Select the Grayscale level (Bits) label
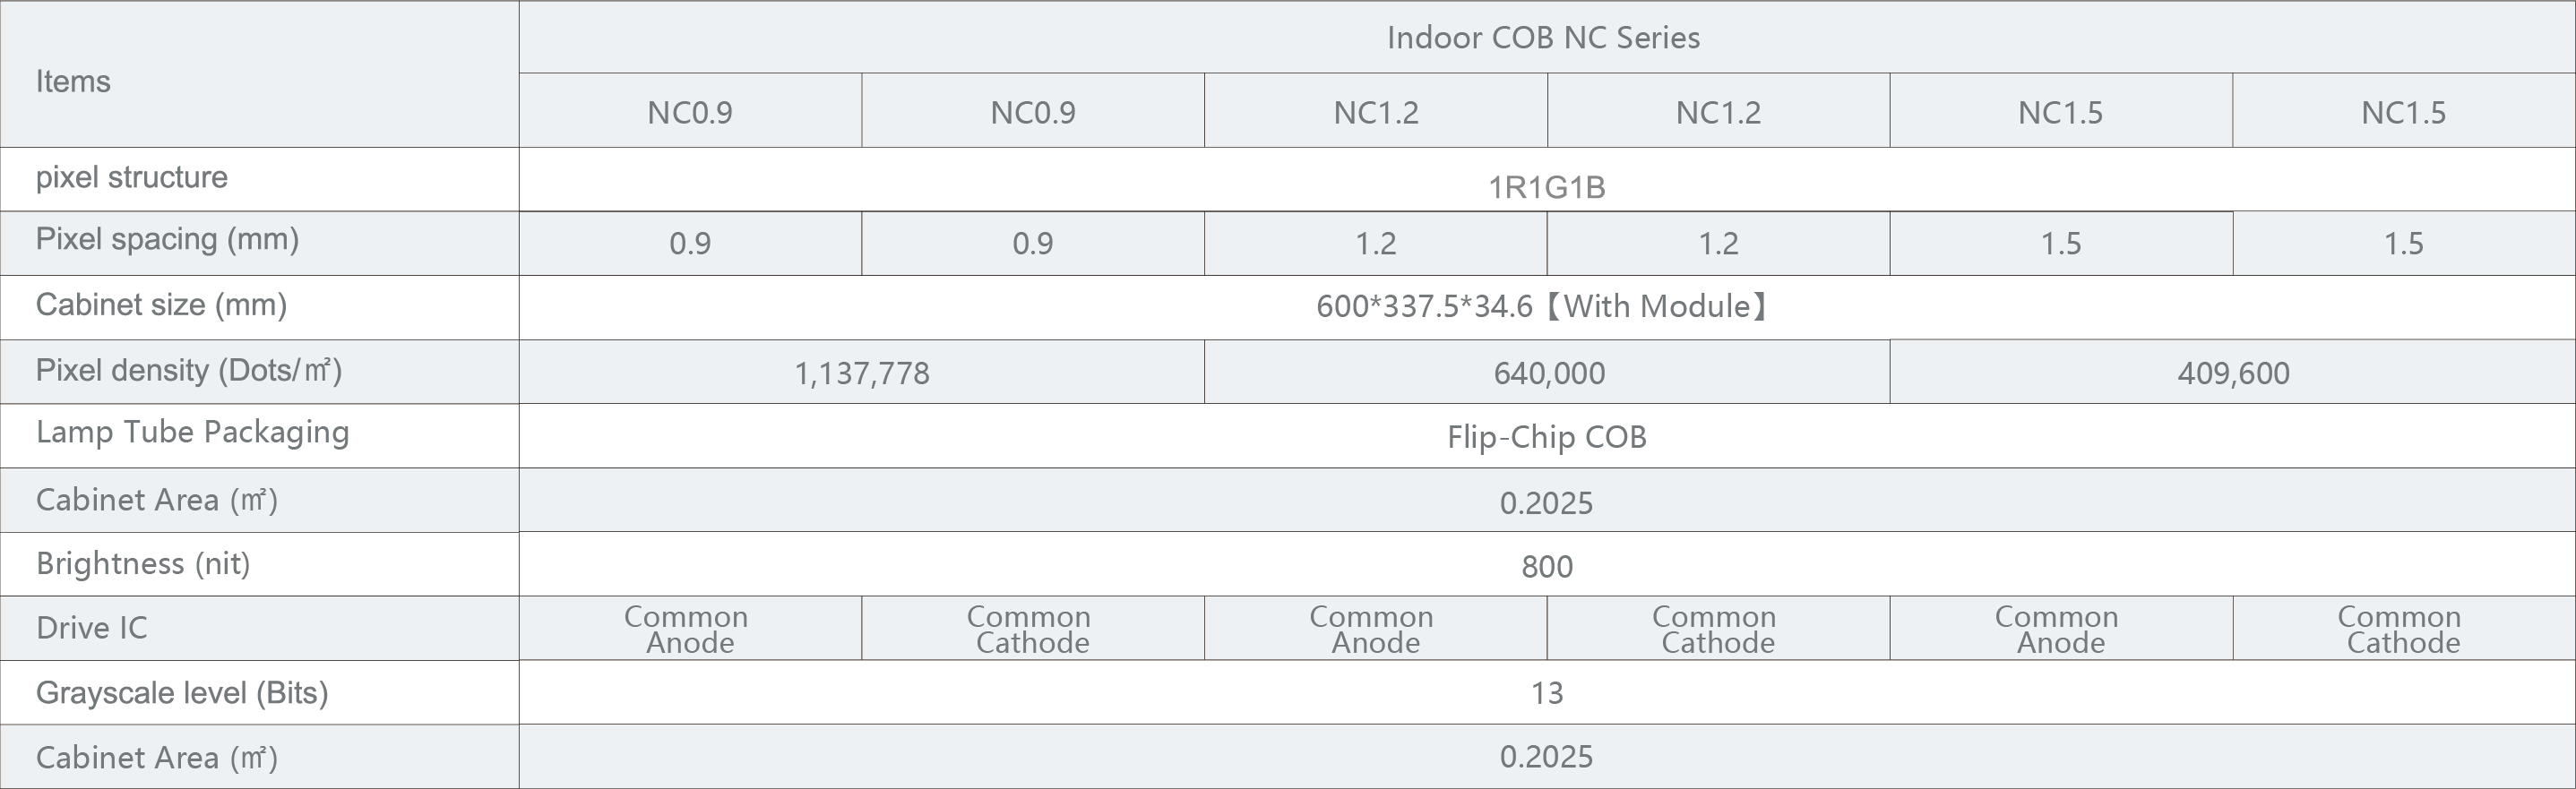The height and width of the screenshot is (789, 2576). coord(182,693)
